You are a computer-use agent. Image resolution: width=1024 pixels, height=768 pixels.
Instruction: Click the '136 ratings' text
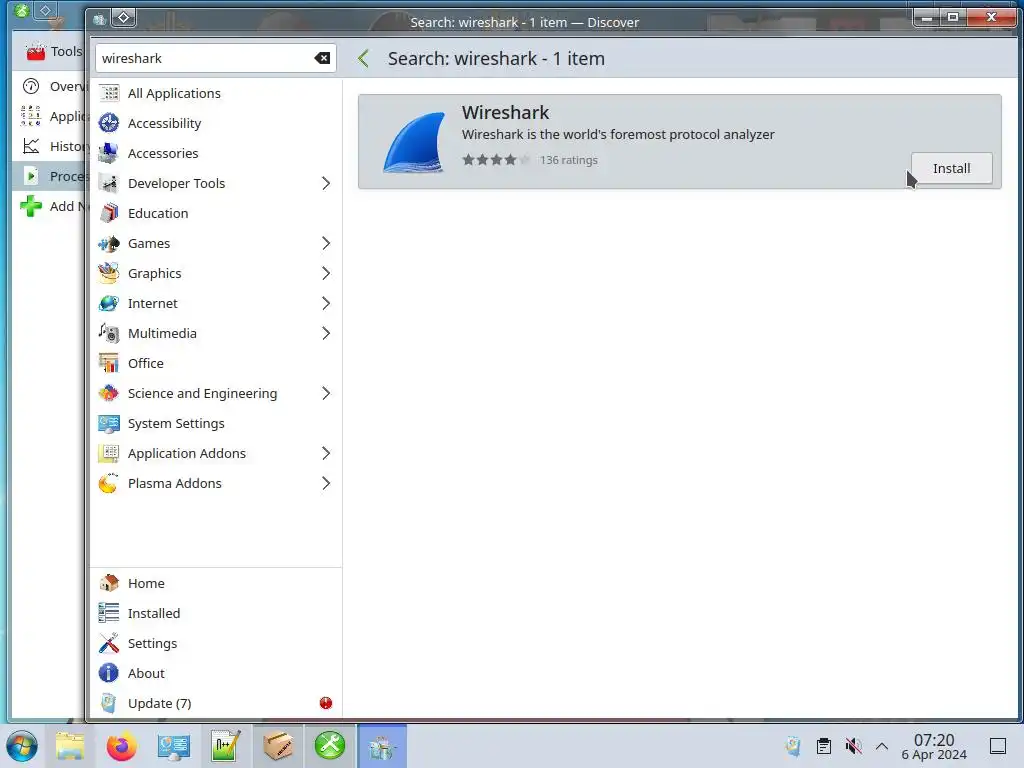[569, 160]
